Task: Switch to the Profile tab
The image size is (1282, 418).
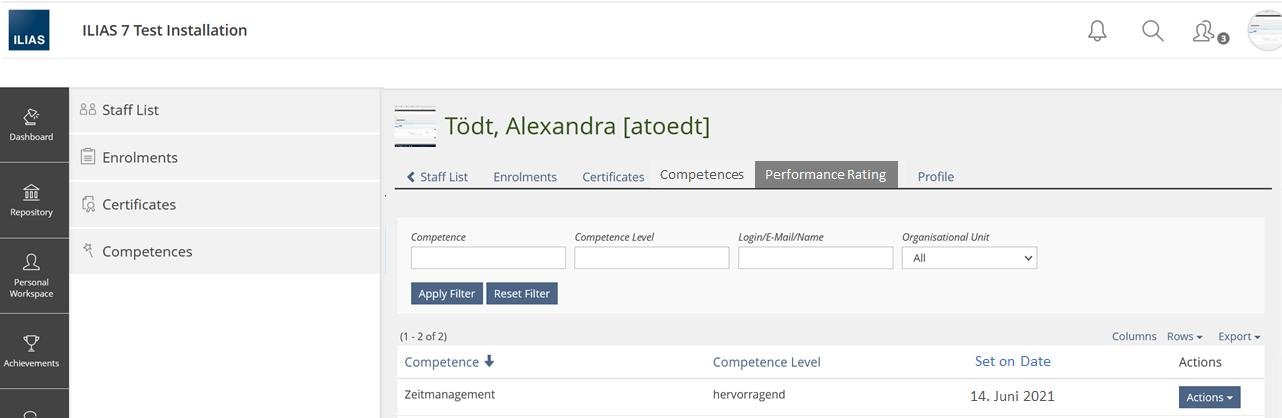Action: pyautogui.click(x=935, y=177)
